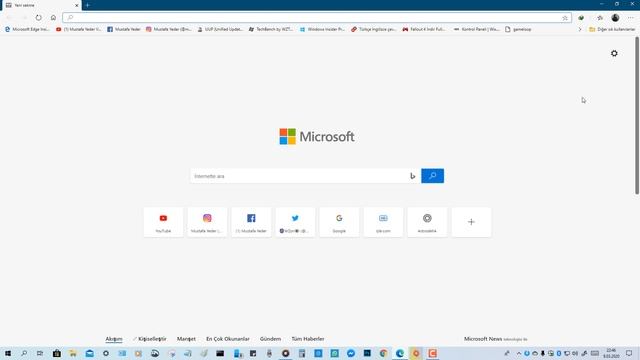Open a new tab with the plus button

[88, 5]
